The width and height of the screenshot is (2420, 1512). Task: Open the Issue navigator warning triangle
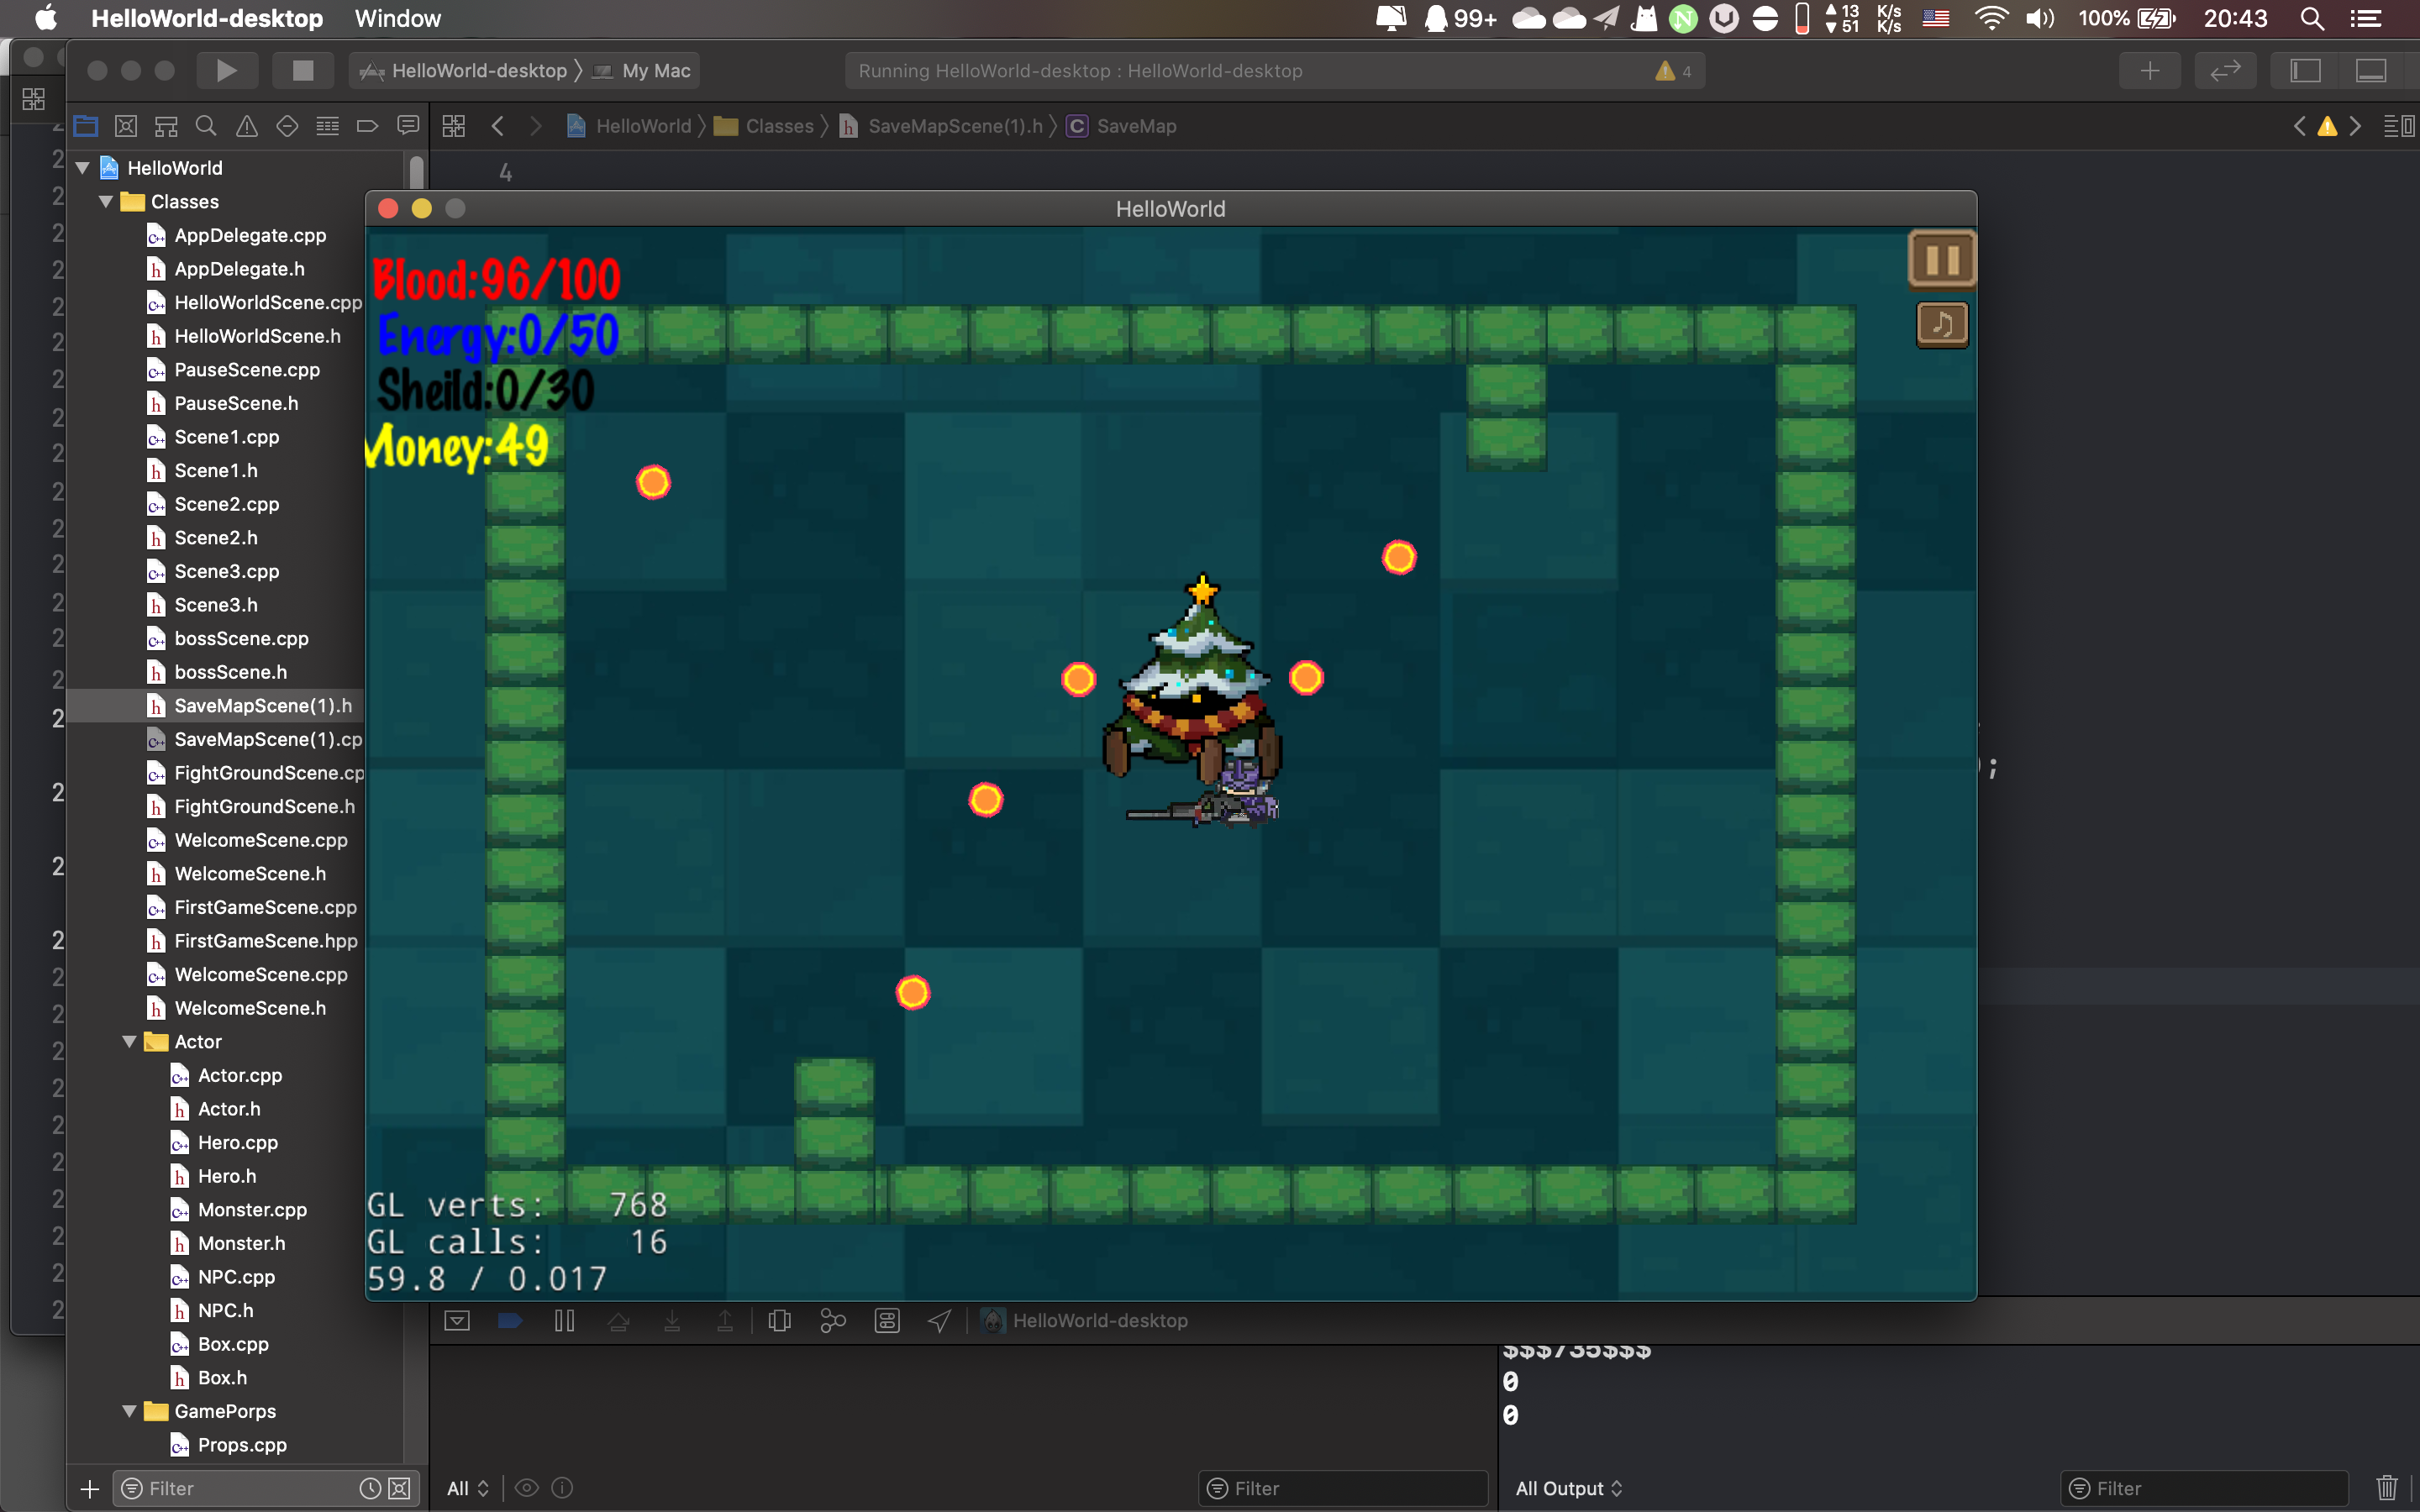coord(246,126)
